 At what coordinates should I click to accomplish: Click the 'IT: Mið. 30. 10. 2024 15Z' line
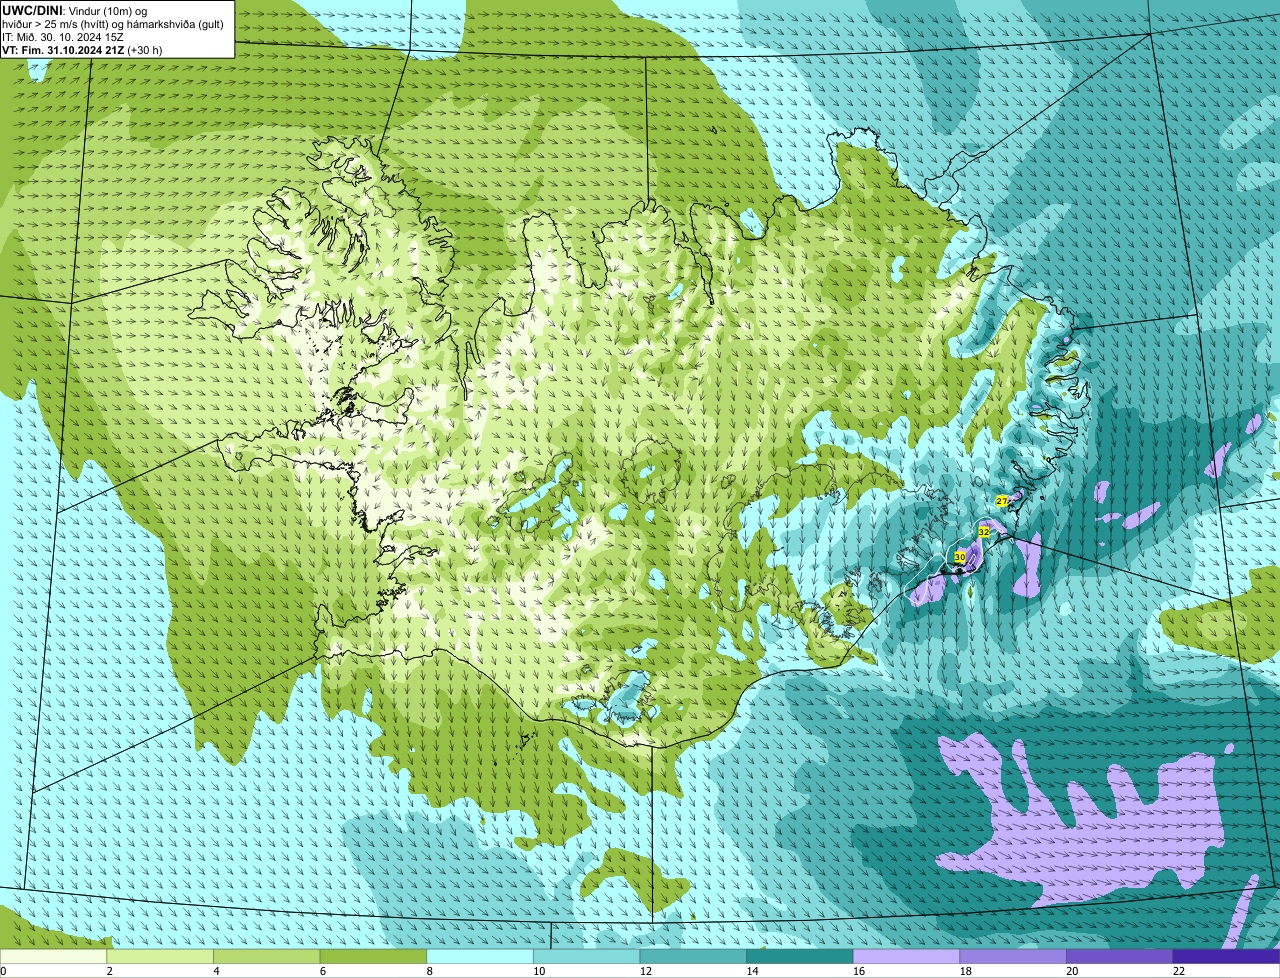pos(63,36)
